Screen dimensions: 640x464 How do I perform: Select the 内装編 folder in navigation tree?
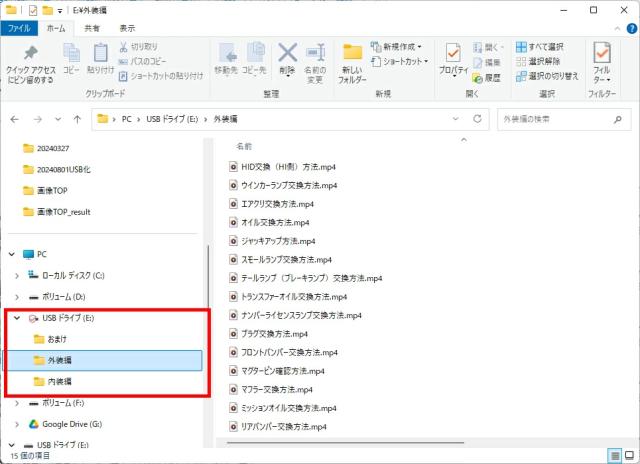coord(59,381)
